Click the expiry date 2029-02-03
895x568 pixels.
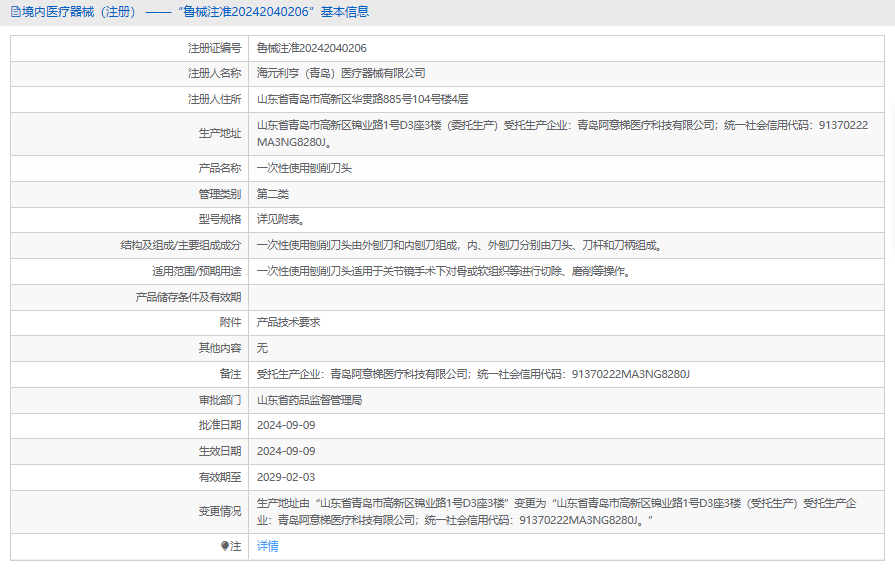286,477
